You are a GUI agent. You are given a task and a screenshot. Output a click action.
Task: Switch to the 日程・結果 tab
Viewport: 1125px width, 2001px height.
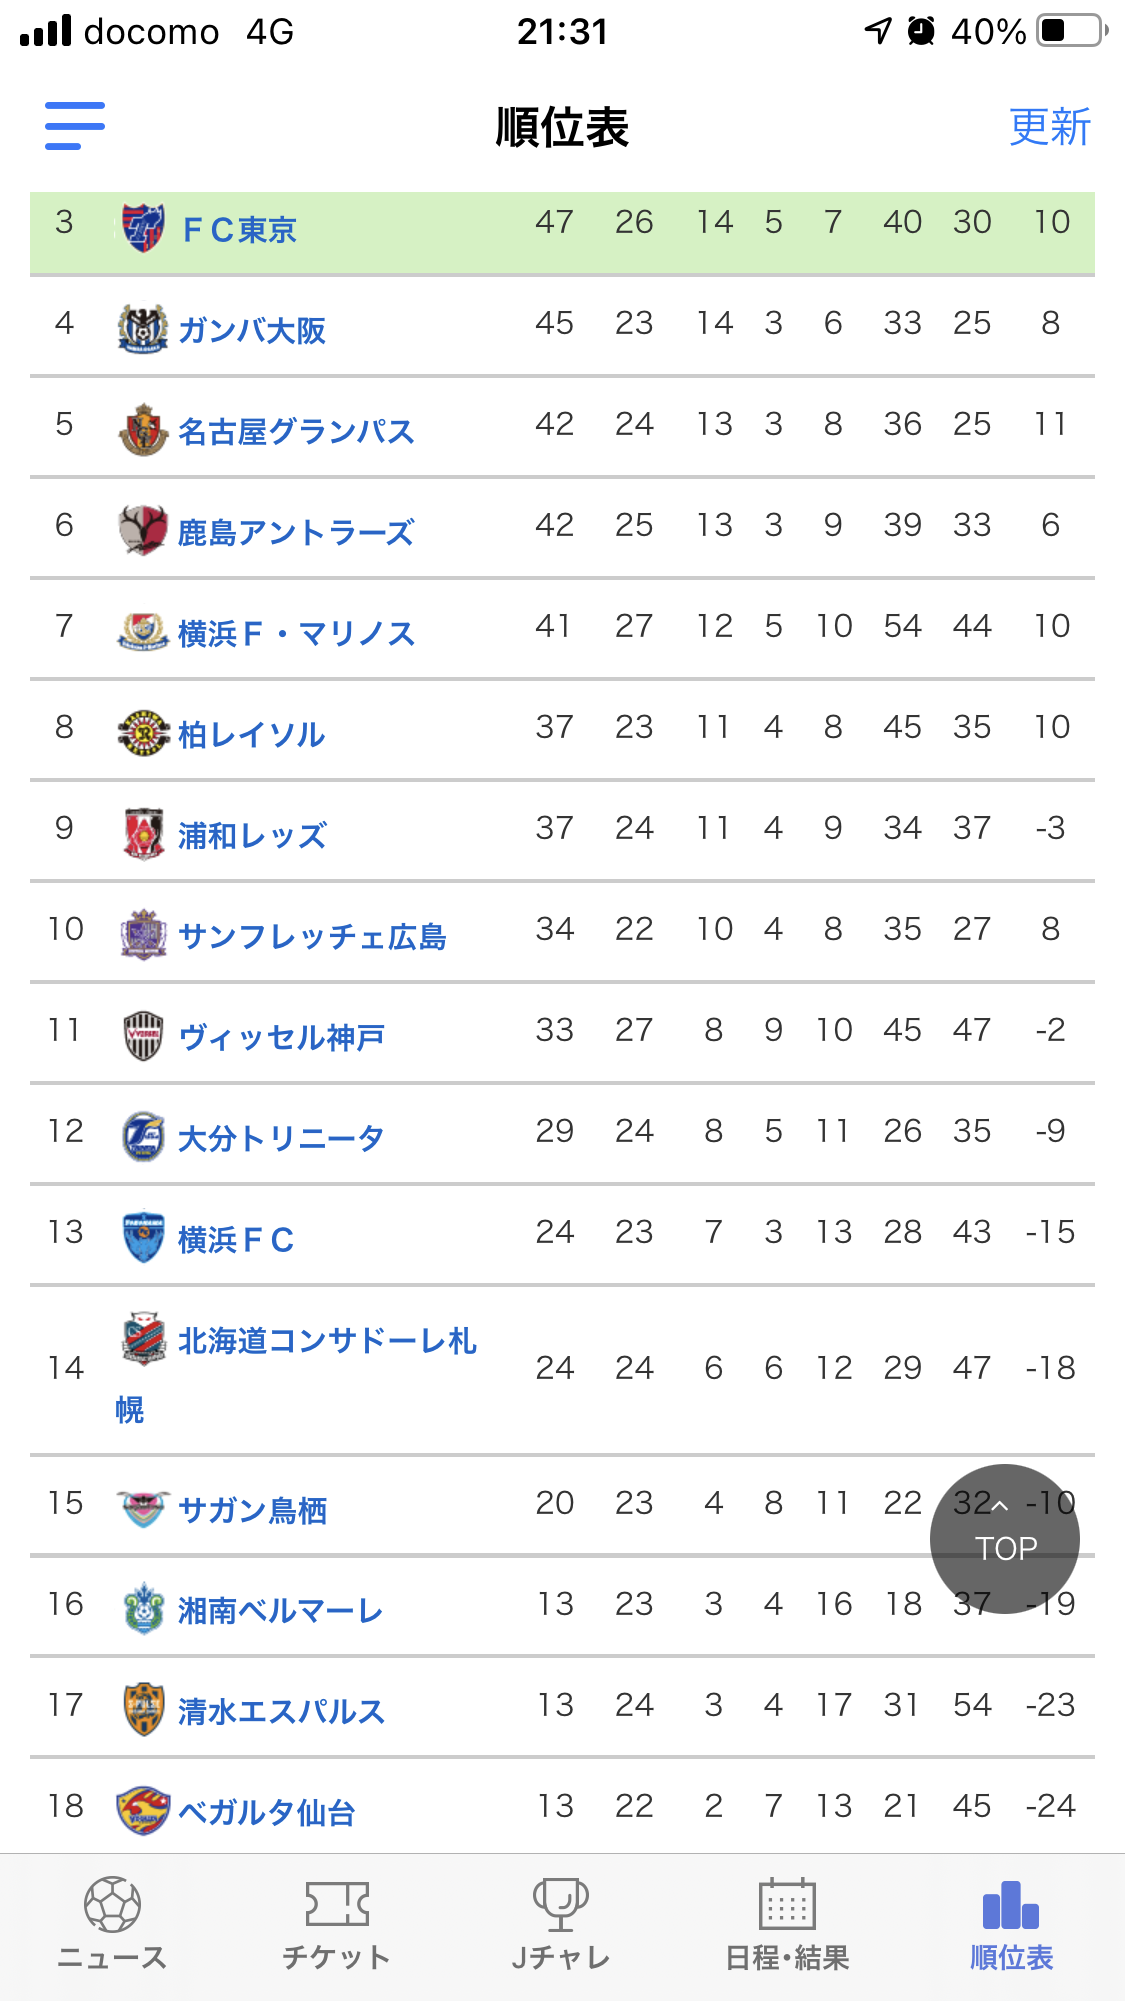coord(787,1924)
